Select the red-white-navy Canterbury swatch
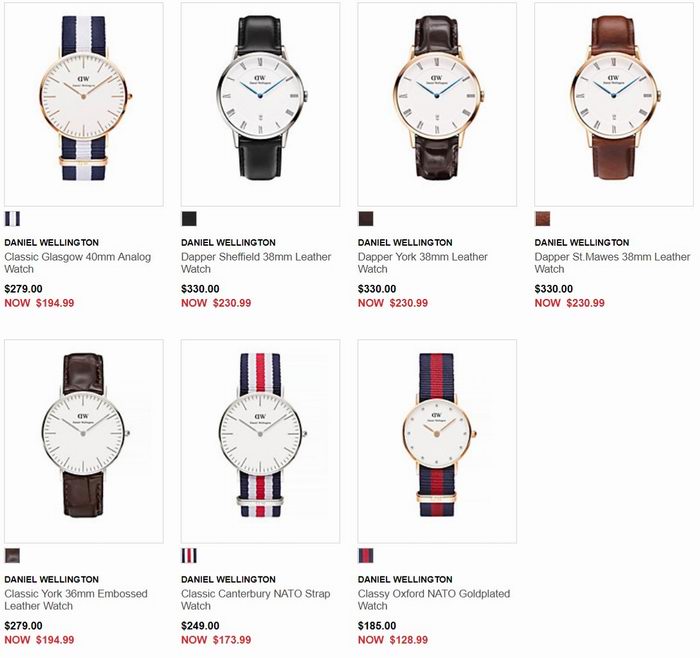The height and width of the screenshot is (658, 700). point(189,556)
